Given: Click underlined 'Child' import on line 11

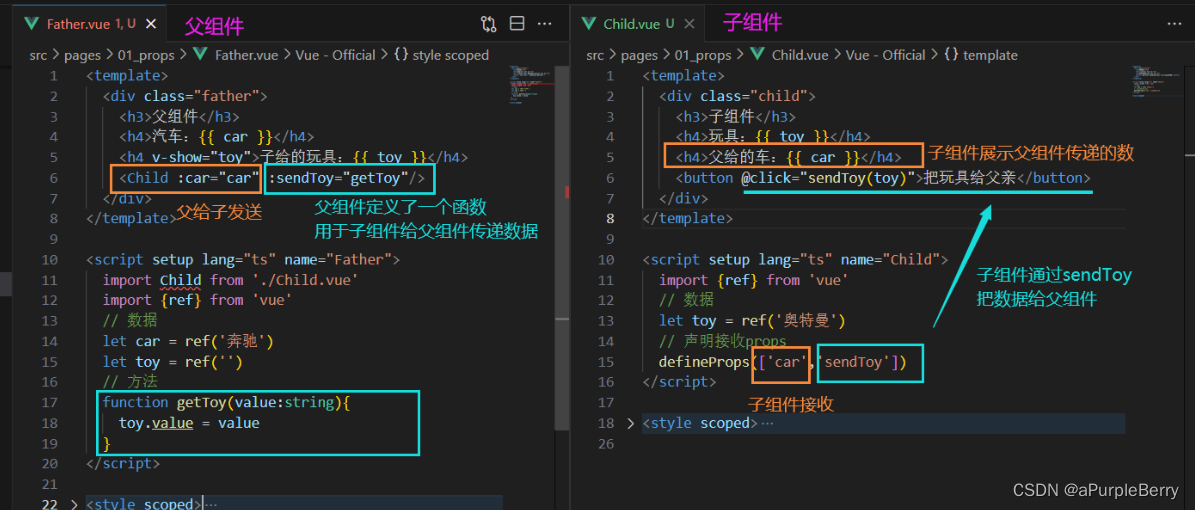Looking at the screenshot, I should (181, 280).
